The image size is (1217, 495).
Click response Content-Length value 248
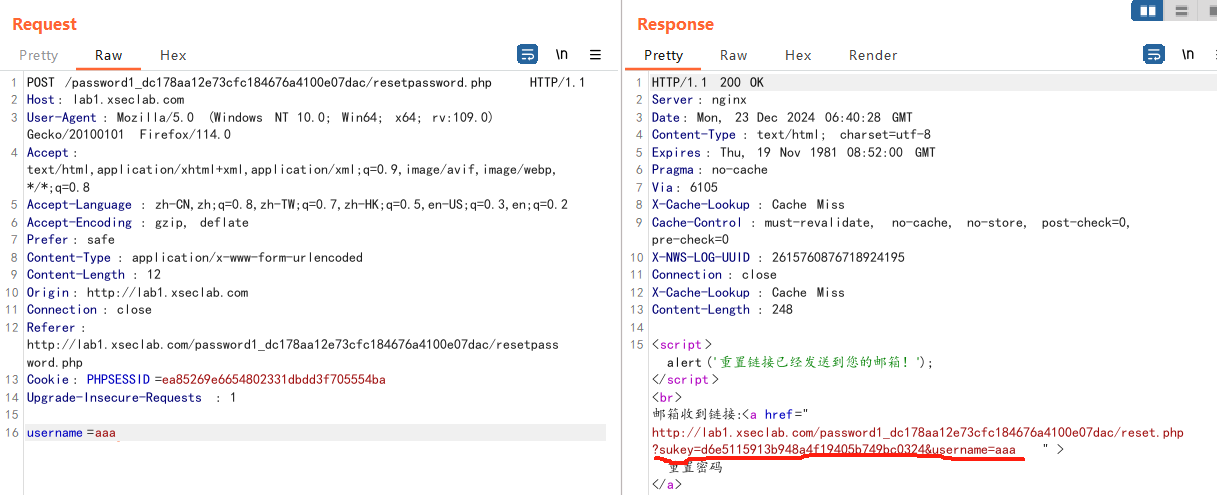pos(782,310)
